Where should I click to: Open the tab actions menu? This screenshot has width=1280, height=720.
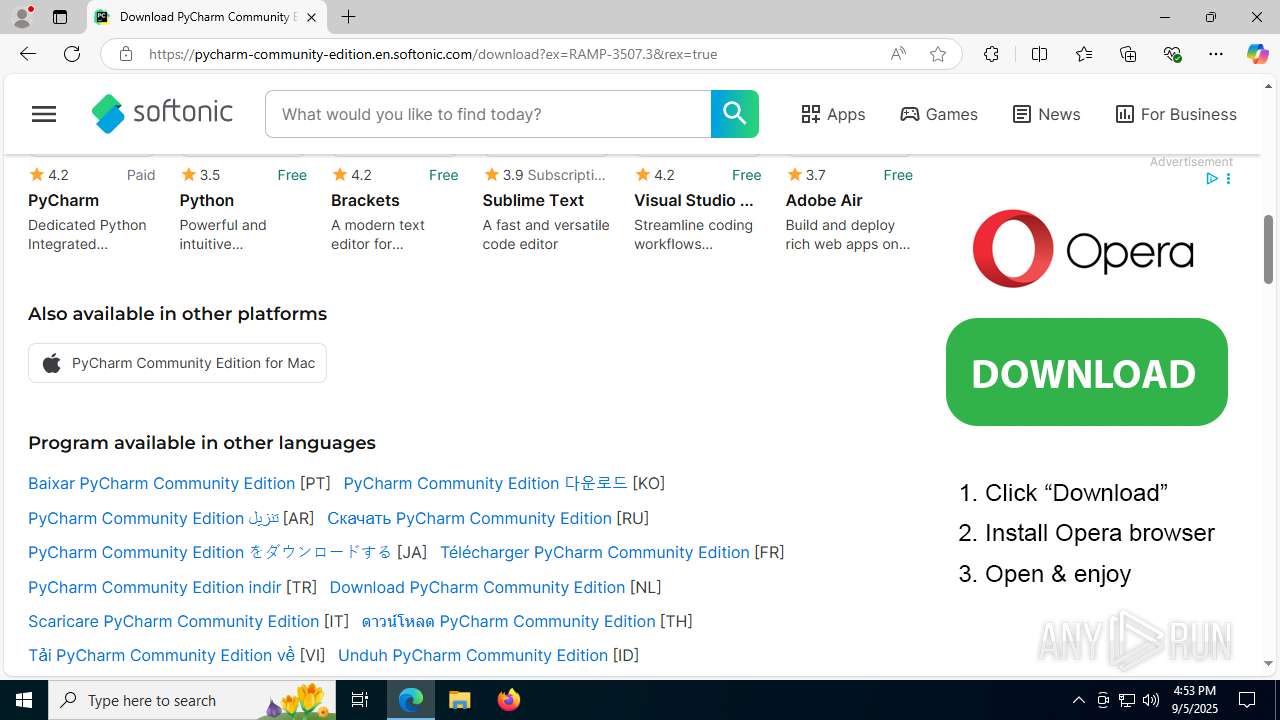pos(60,17)
